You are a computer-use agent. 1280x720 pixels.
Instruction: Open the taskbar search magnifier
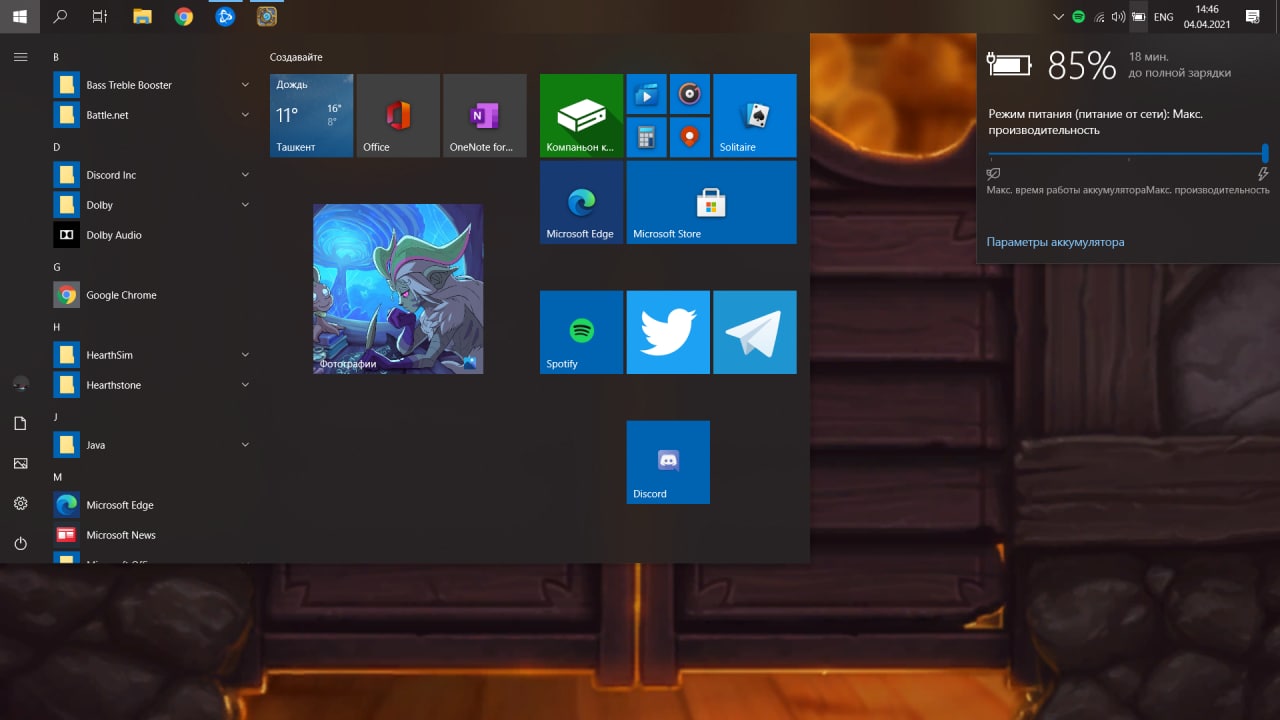(x=60, y=16)
